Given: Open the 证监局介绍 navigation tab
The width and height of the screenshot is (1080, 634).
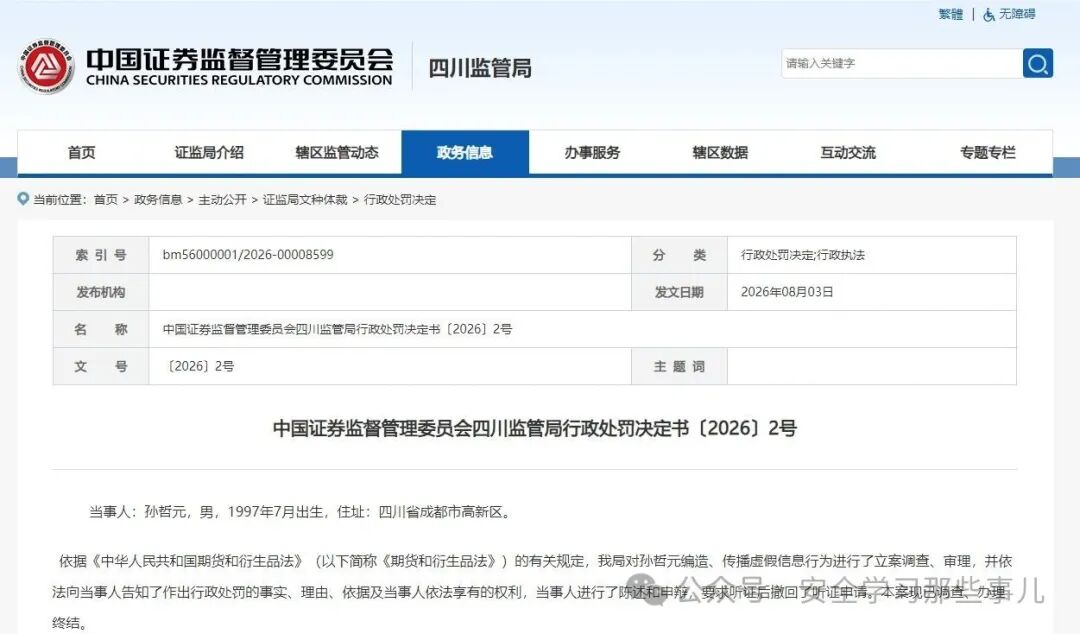Looking at the screenshot, I should (x=209, y=152).
